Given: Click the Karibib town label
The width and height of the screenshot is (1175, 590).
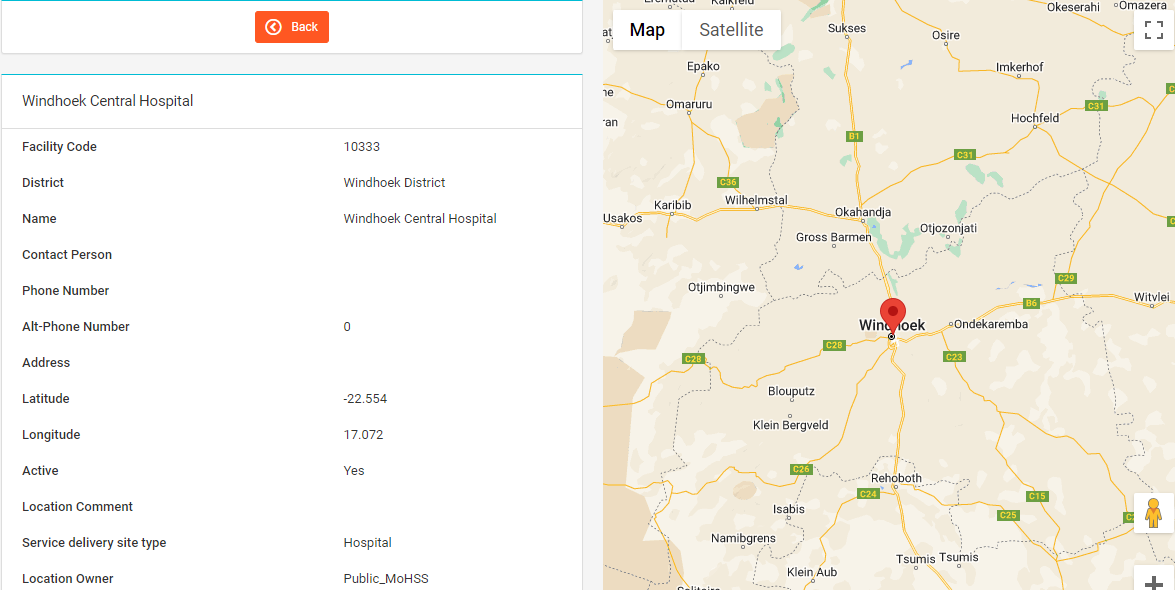Looking at the screenshot, I should click(672, 205).
